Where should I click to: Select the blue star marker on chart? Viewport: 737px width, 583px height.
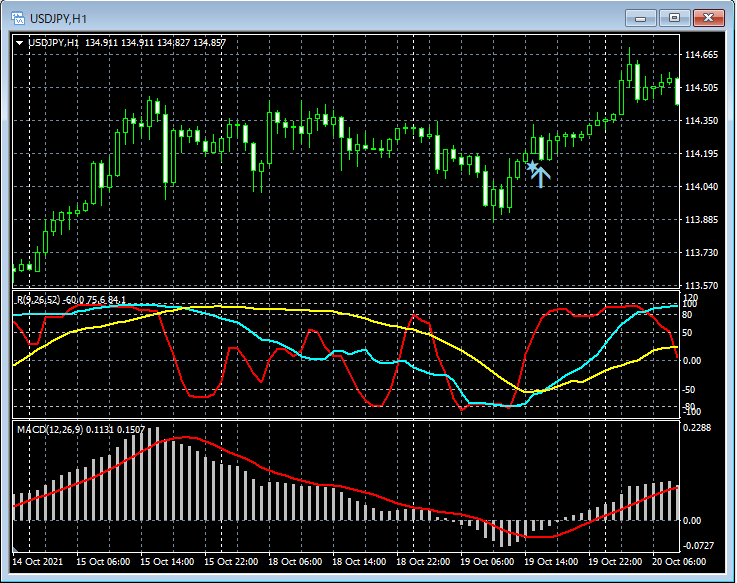coord(532,166)
